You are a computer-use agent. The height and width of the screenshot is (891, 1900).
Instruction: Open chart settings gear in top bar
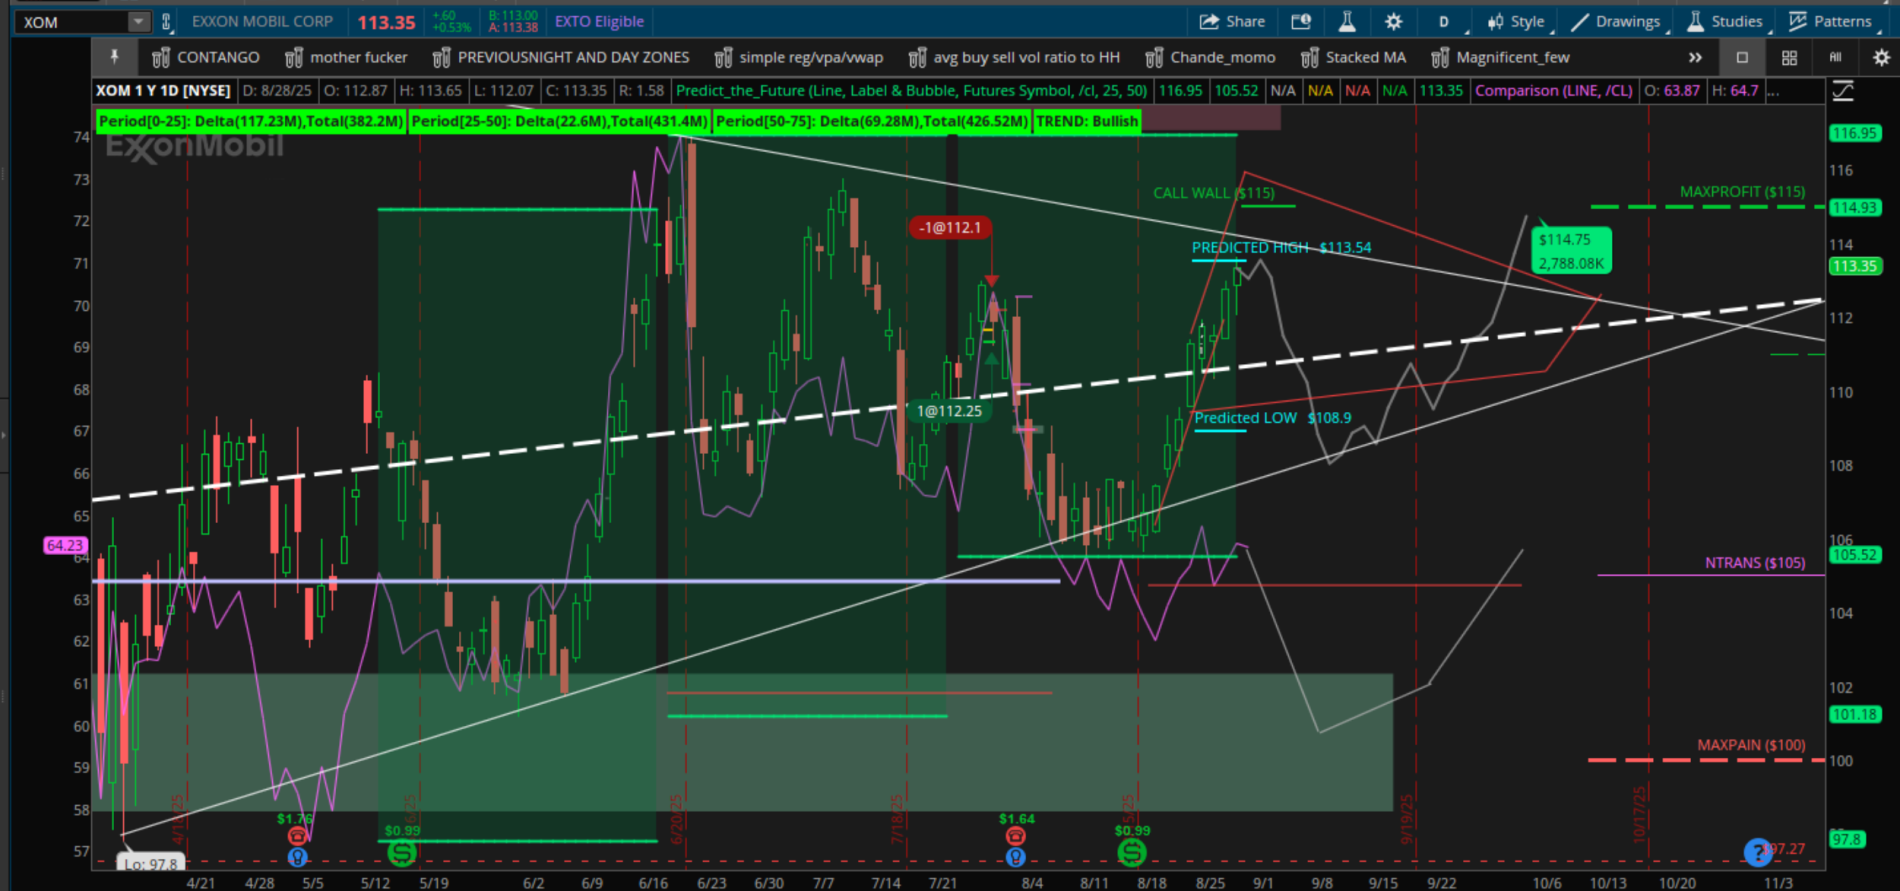(1393, 22)
